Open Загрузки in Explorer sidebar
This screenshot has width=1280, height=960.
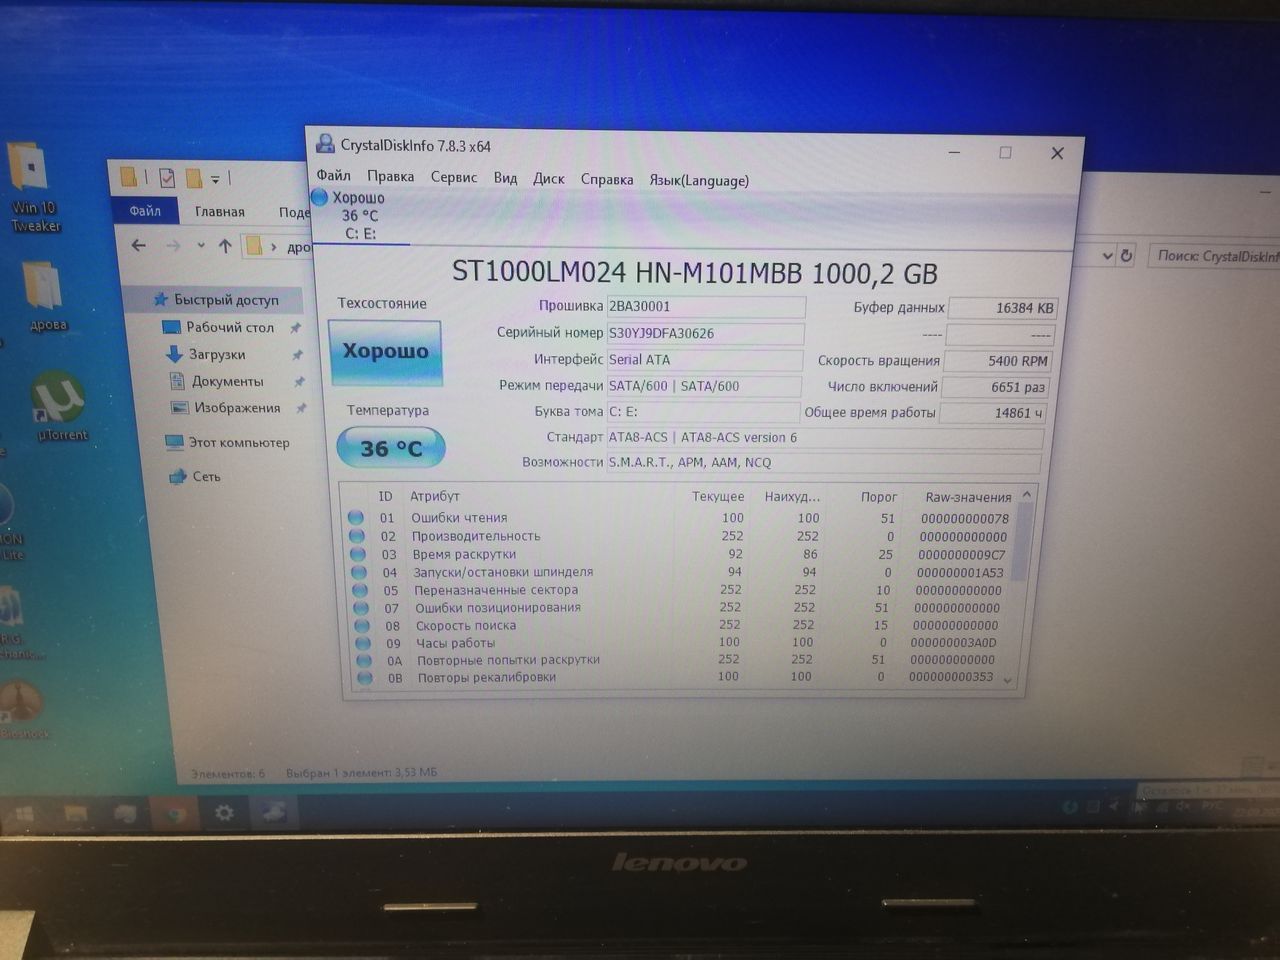coord(217,354)
